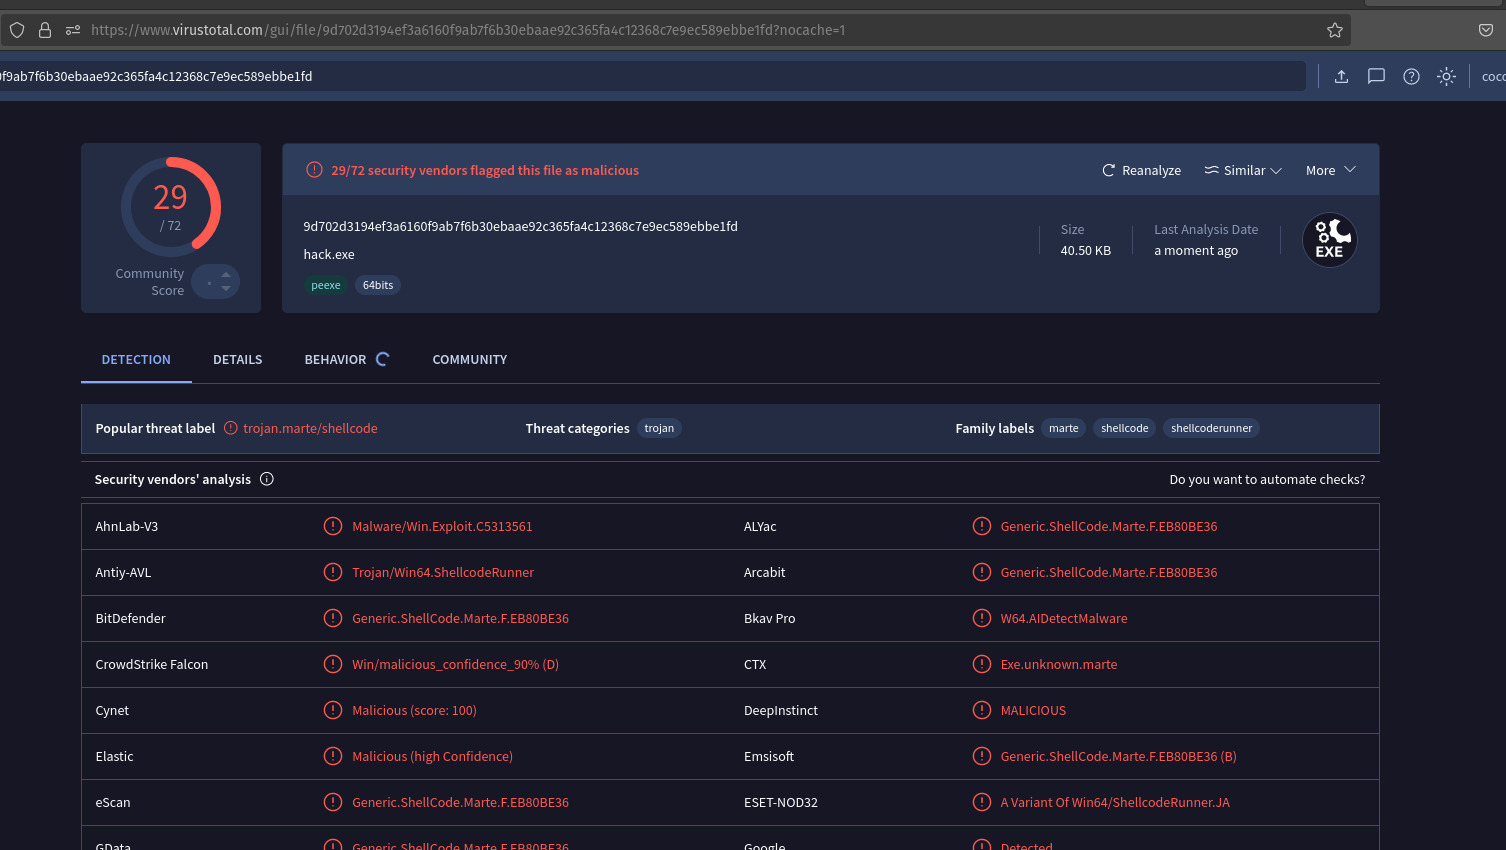
Task: Open the Pocket save icon
Action: pos(1486,30)
